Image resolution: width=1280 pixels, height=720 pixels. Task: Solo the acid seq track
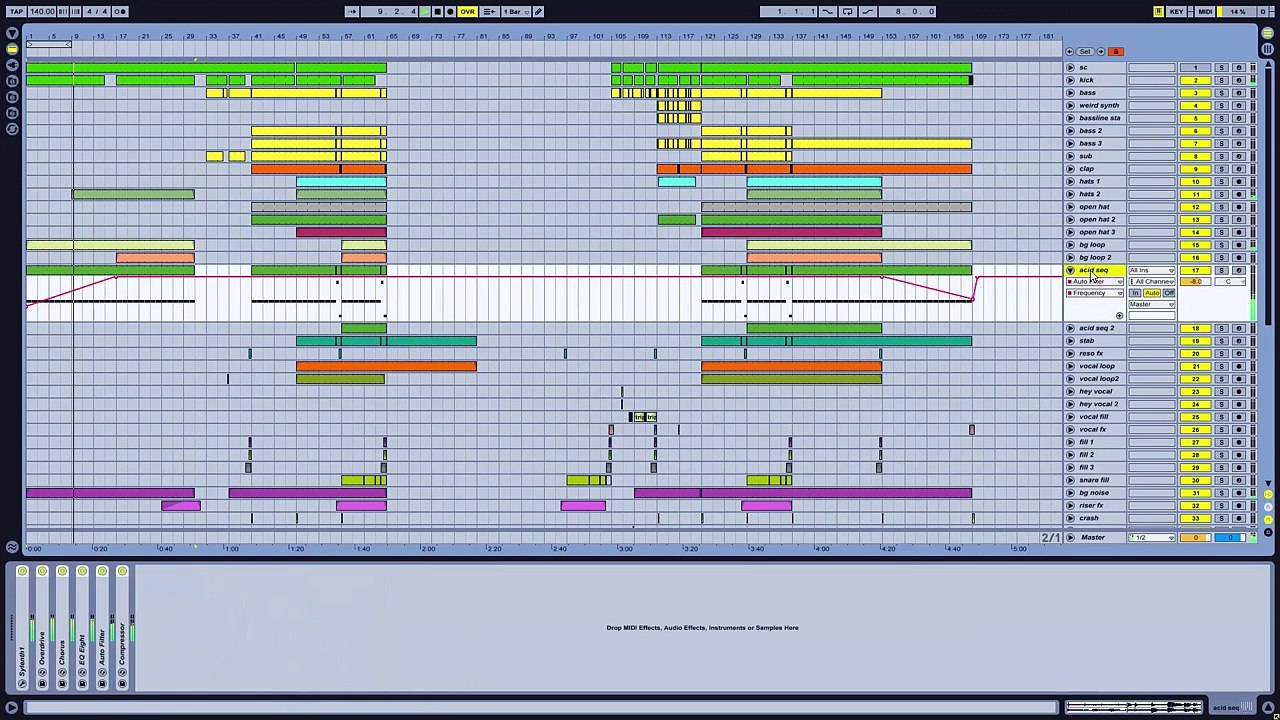[x=1222, y=271]
